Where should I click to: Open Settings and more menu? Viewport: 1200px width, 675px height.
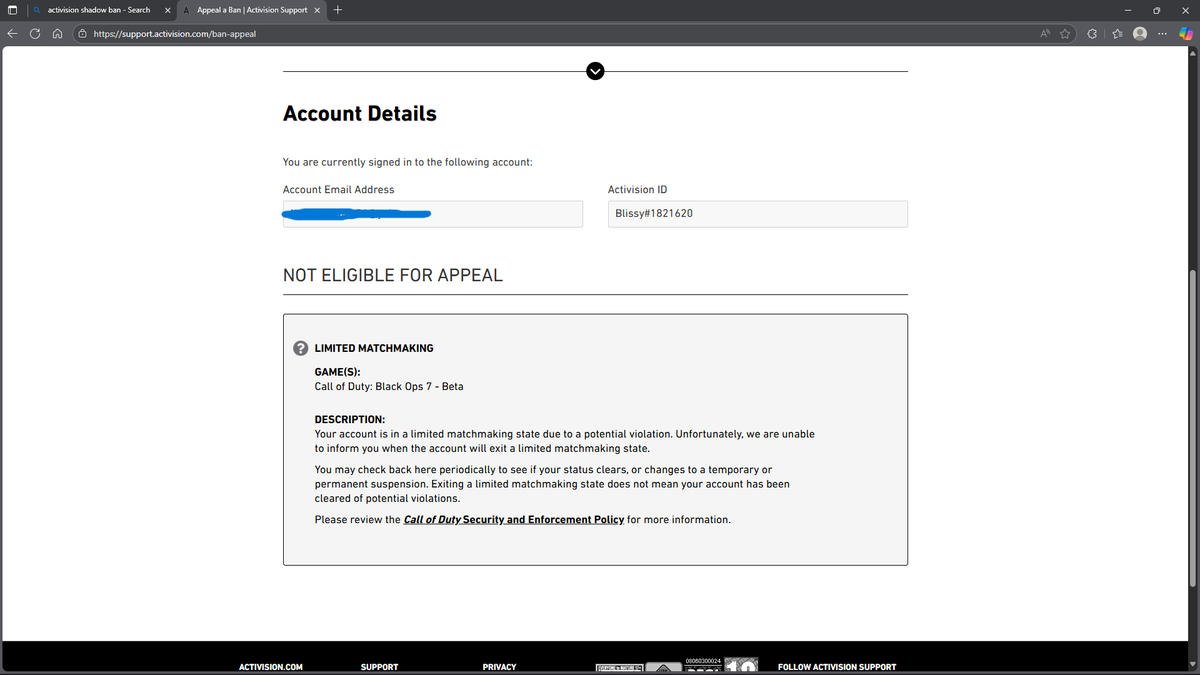[1163, 34]
